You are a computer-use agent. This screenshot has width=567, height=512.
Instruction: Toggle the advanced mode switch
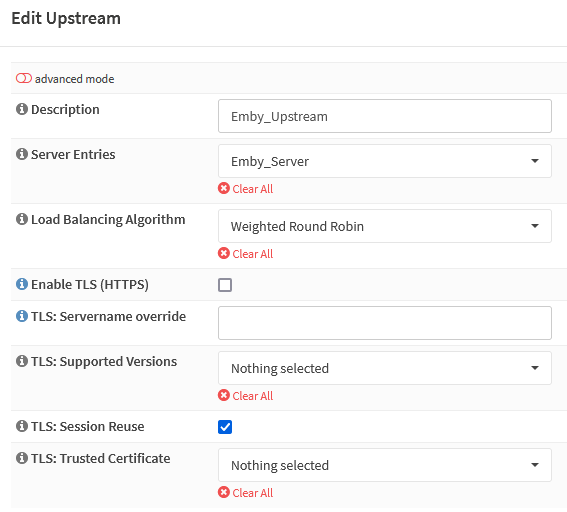pyautogui.click(x=24, y=78)
